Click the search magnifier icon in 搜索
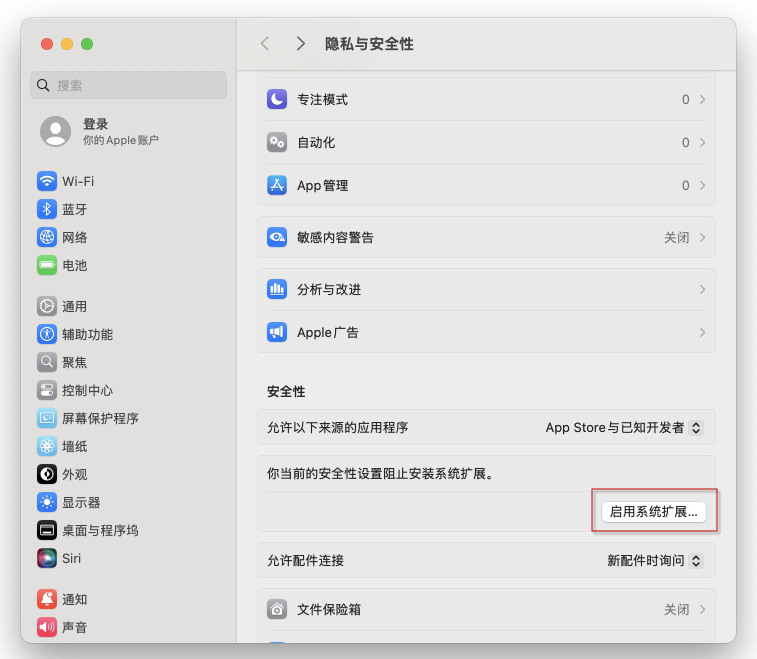 point(43,85)
